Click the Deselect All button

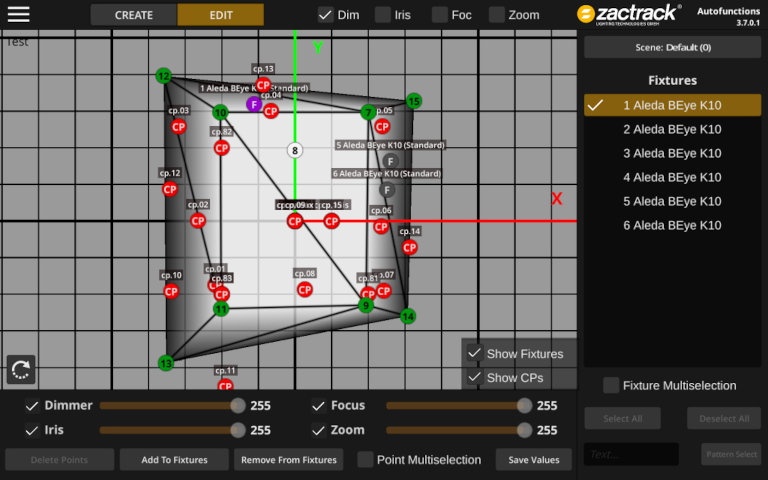click(x=724, y=418)
